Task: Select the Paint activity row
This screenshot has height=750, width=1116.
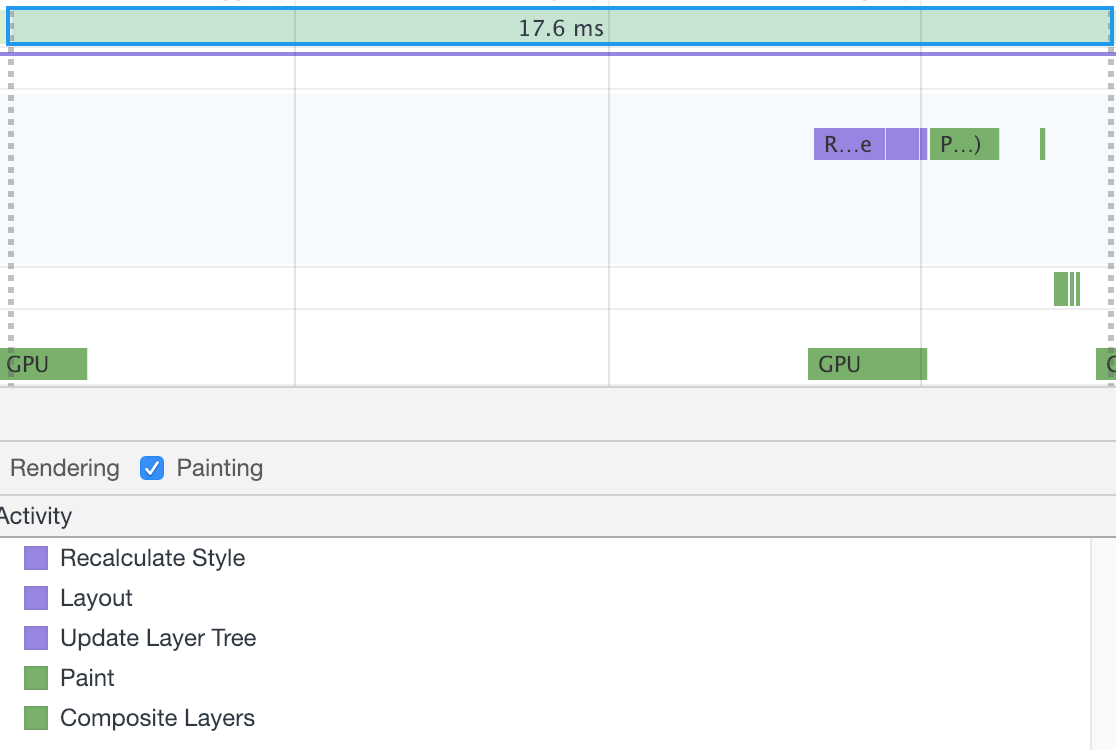Action: pyautogui.click(x=545, y=677)
